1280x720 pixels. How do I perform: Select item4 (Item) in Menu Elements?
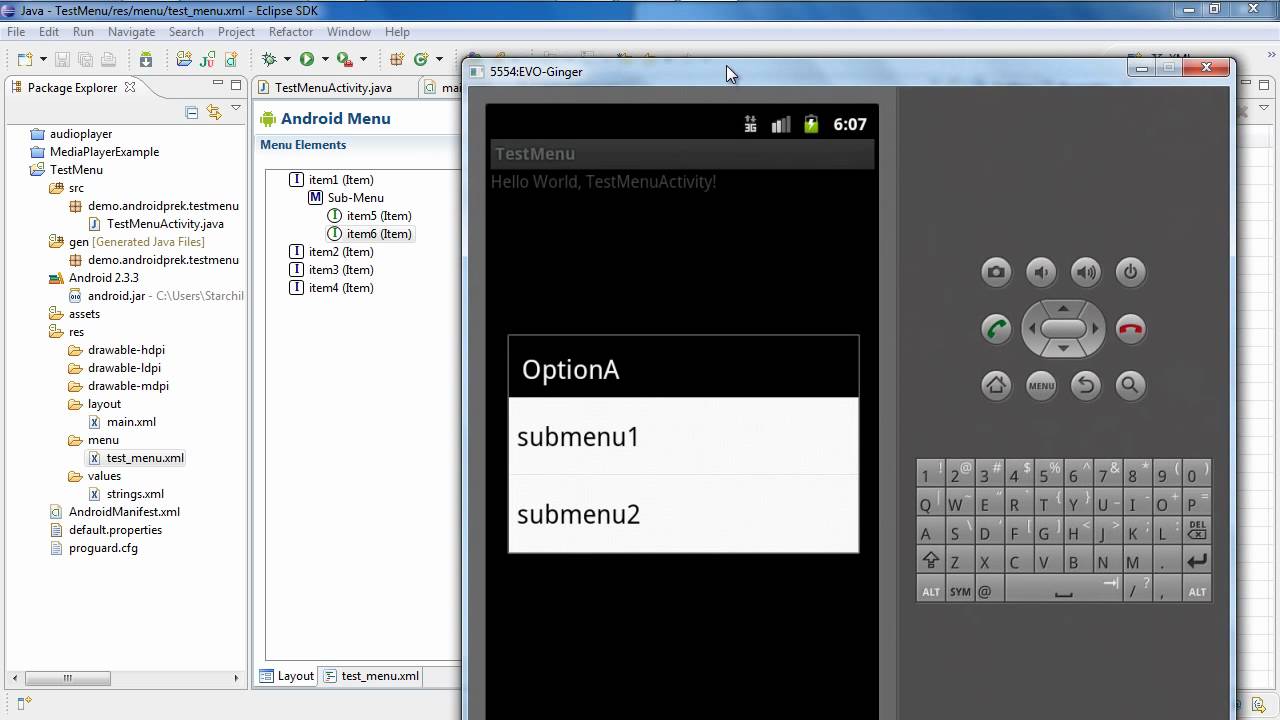coord(332,288)
